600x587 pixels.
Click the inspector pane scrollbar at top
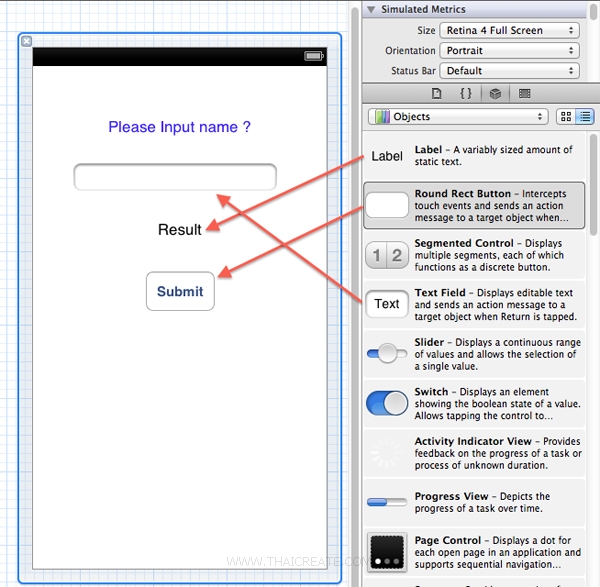[593, 11]
